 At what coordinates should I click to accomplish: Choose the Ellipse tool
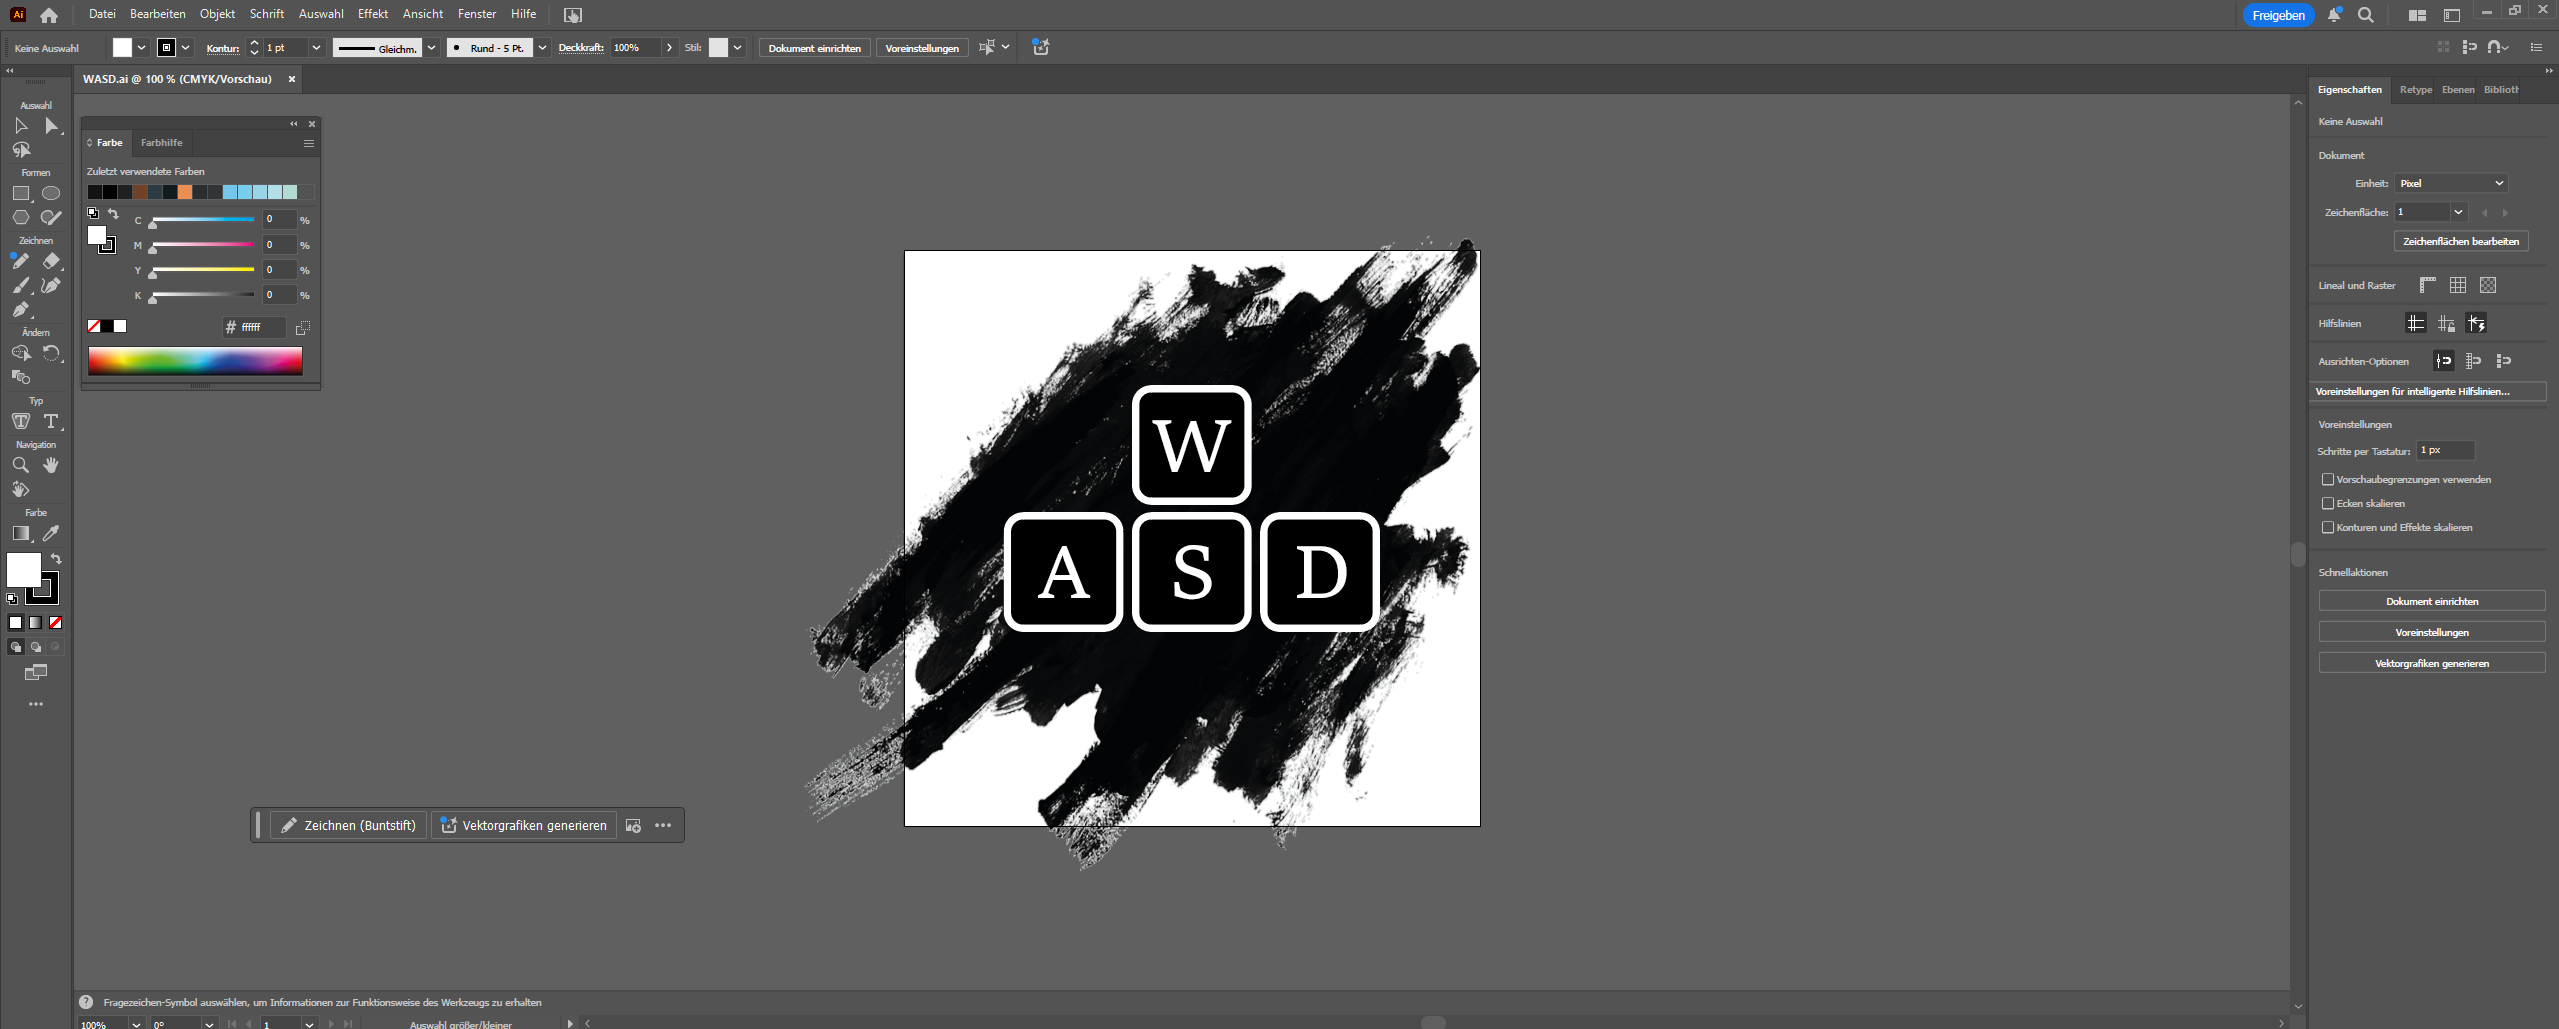(51, 193)
